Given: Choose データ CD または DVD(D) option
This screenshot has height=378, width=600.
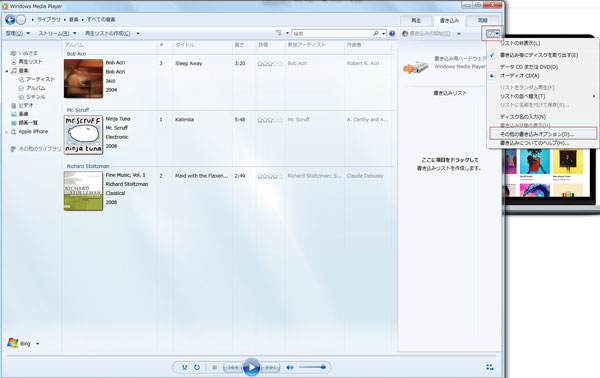Looking at the screenshot, I should [529, 67].
